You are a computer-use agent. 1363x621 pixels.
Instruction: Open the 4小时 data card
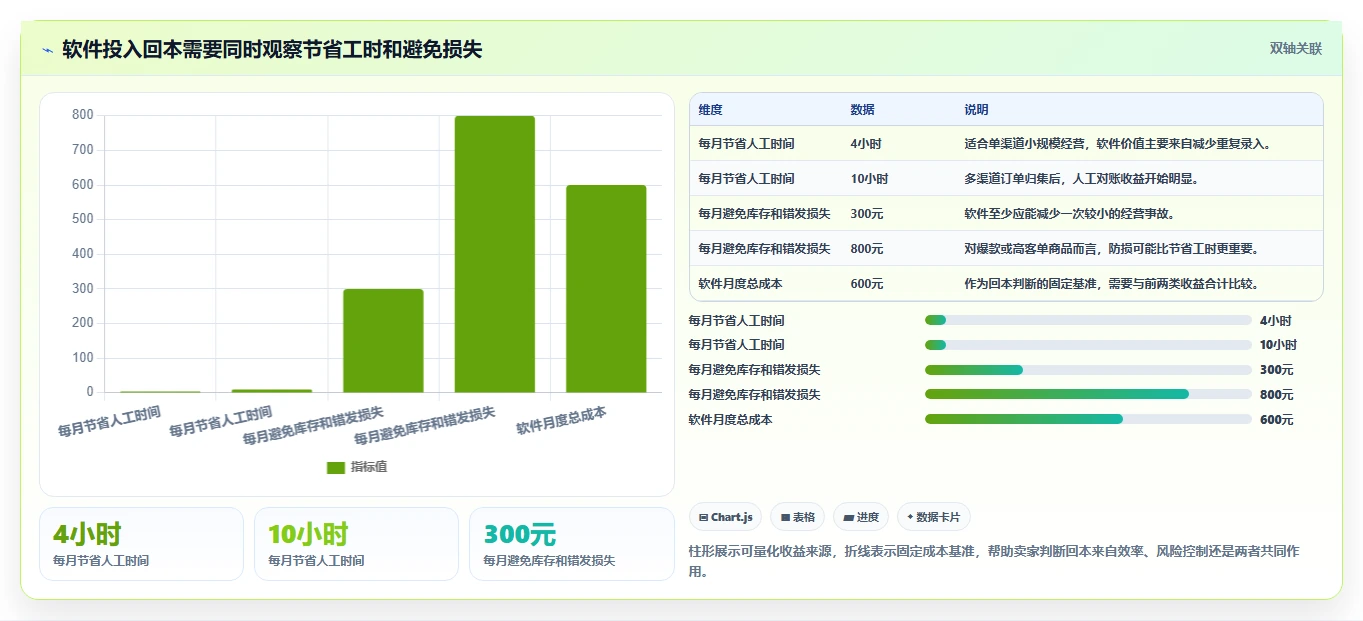[141, 544]
